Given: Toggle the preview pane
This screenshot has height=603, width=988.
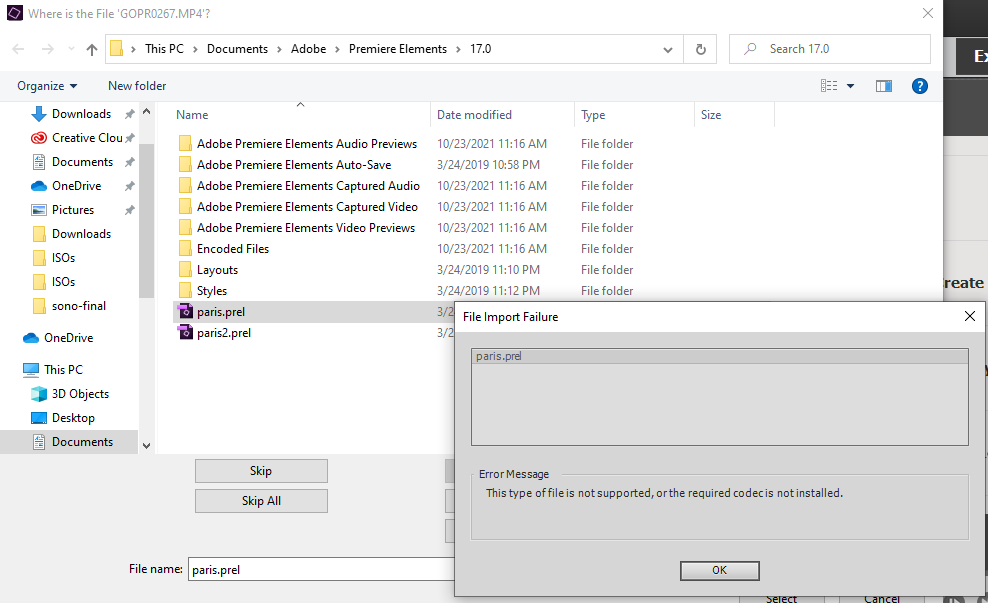Looking at the screenshot, I should click(883, 86).
